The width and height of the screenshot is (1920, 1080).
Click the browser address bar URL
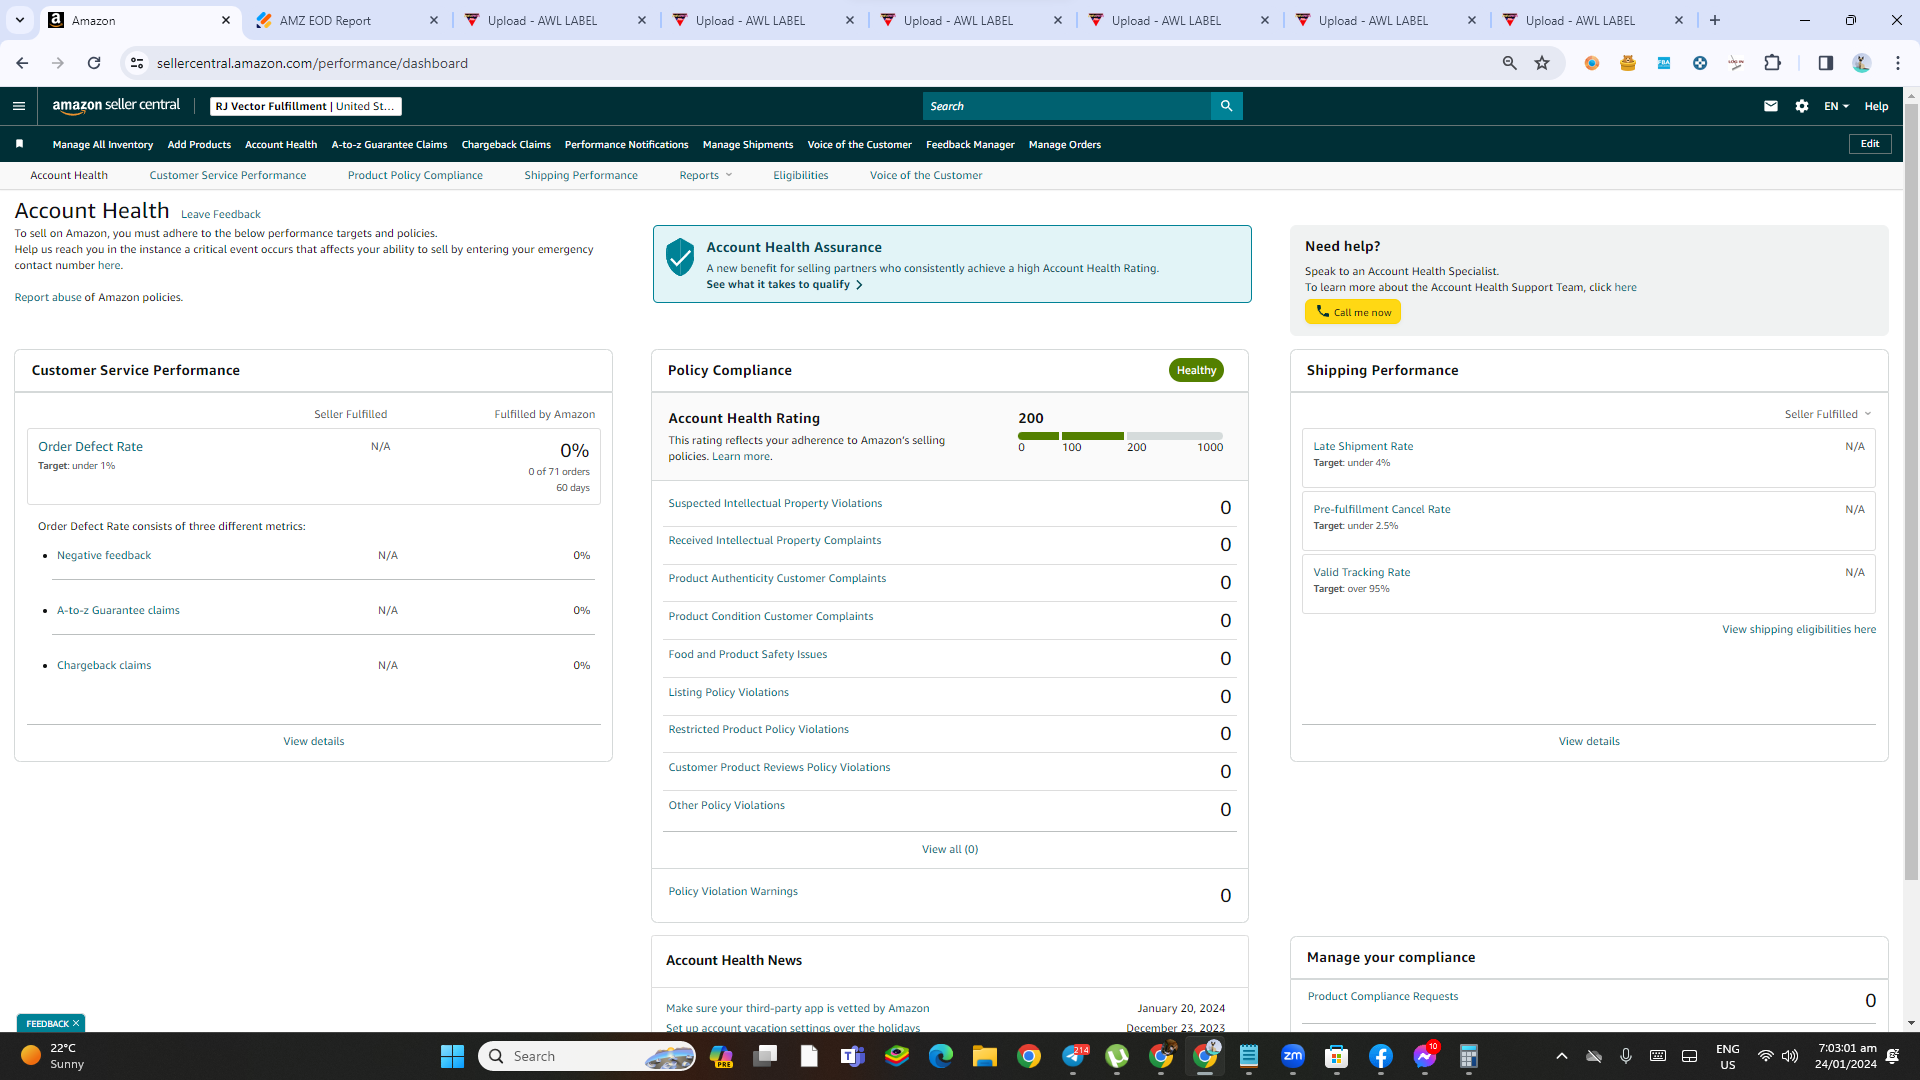[x=312, y=63]
